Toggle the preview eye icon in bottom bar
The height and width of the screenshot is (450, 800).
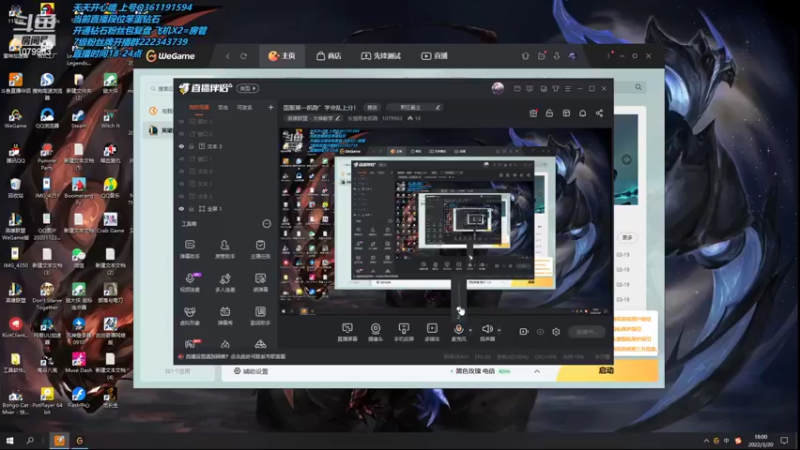pos(540,332)
